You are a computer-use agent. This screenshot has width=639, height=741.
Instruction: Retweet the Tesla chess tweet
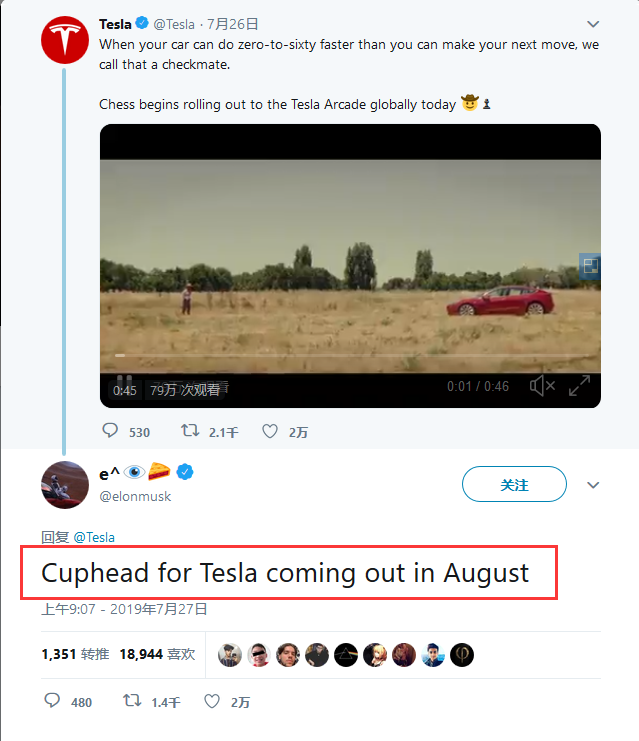tap(189, 432)
